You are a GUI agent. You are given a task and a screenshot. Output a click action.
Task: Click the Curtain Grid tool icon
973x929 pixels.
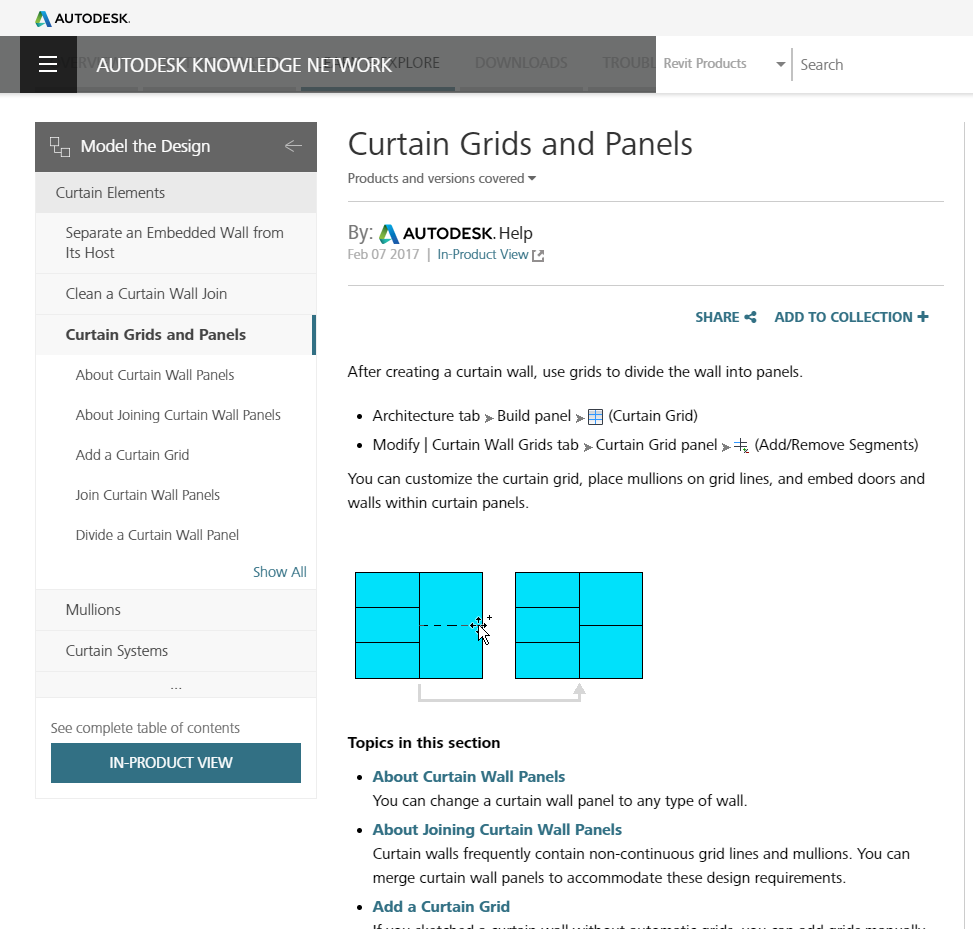click(595, 416)
